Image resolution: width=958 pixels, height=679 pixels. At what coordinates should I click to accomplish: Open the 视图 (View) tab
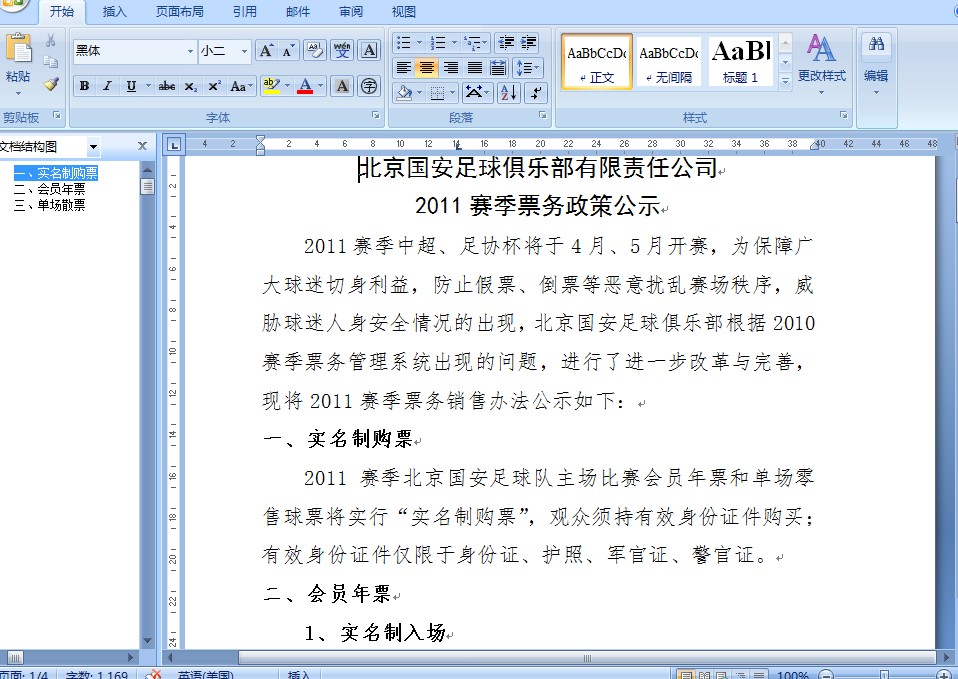[403, 11]
